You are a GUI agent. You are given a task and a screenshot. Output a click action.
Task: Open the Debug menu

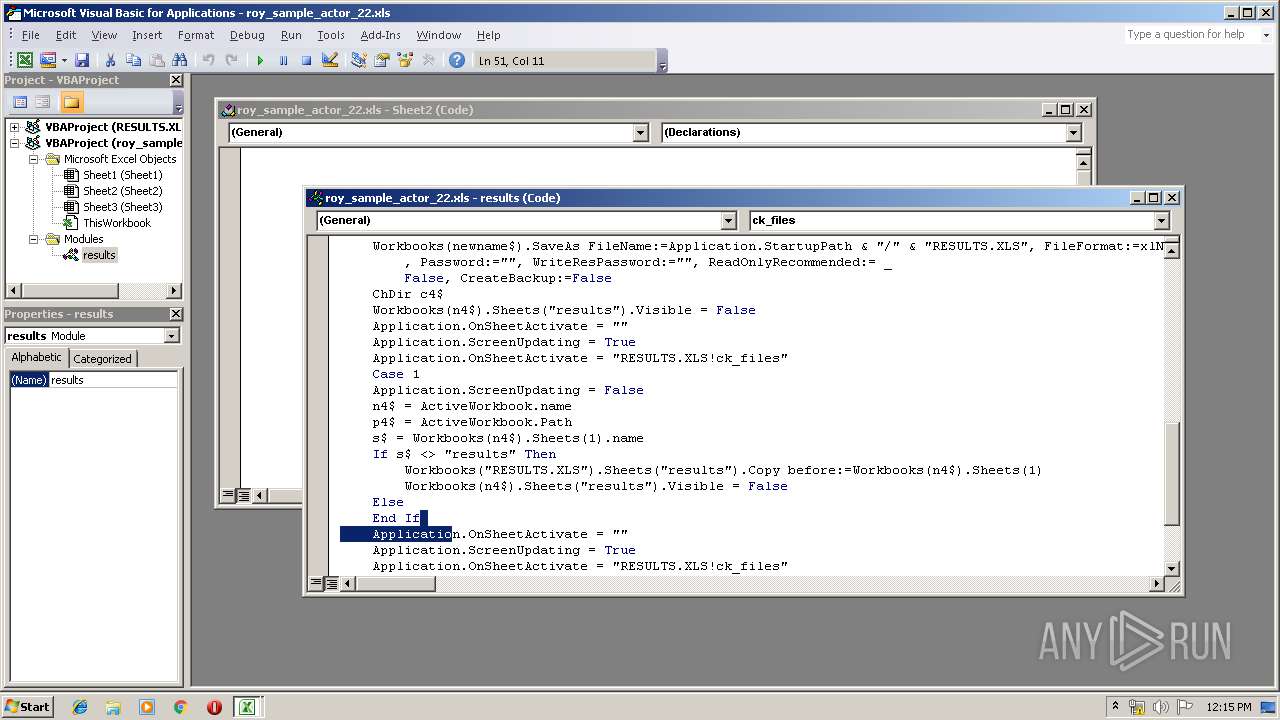[247, 35]
